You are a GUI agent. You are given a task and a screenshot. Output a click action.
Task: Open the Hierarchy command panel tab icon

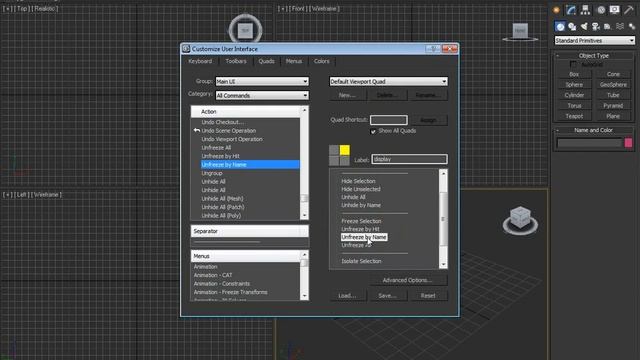(585, 10)
